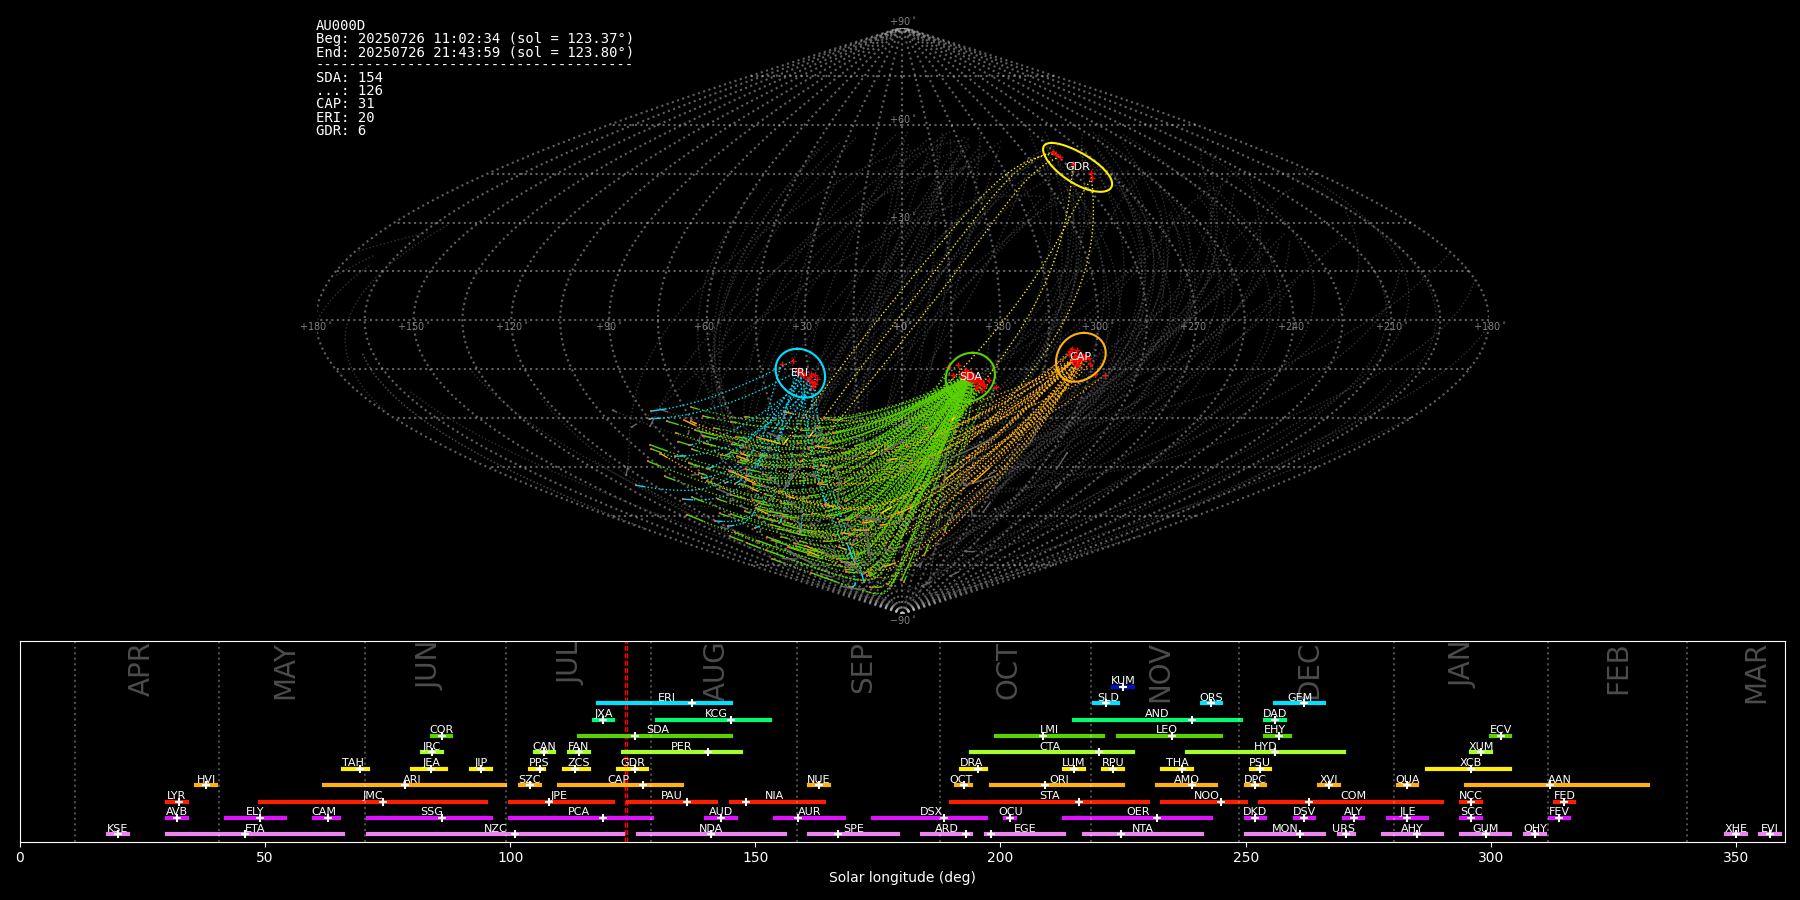Click the SDA radiant label inside the green circle

[x=970, y=377]
